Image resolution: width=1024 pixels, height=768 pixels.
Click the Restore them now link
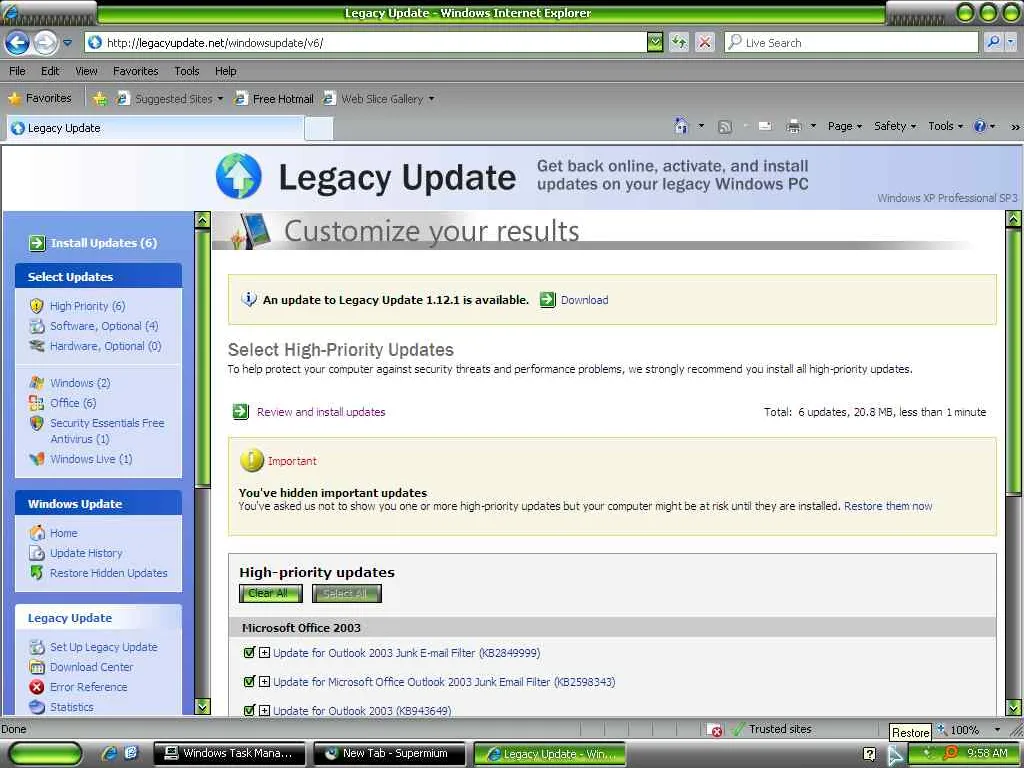pyautogui.click(x=888, y=506)
